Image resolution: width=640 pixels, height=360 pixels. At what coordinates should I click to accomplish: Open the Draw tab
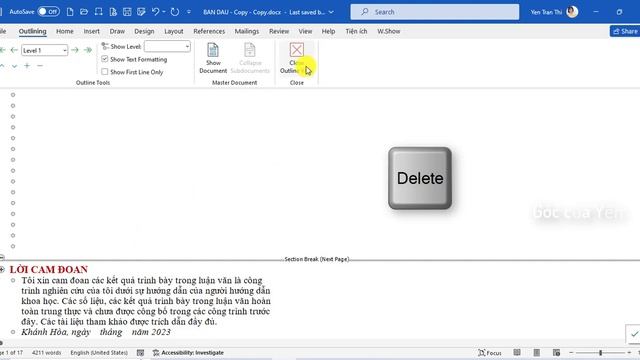[x=117, y=31]
